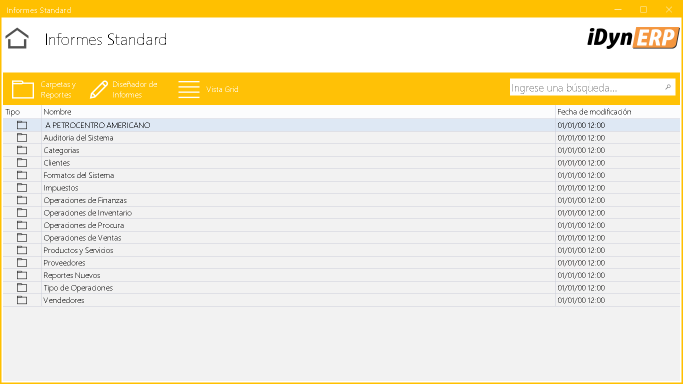Select the Operaciones de Finanzas row

pyautogui.click(x=342, y=200)
